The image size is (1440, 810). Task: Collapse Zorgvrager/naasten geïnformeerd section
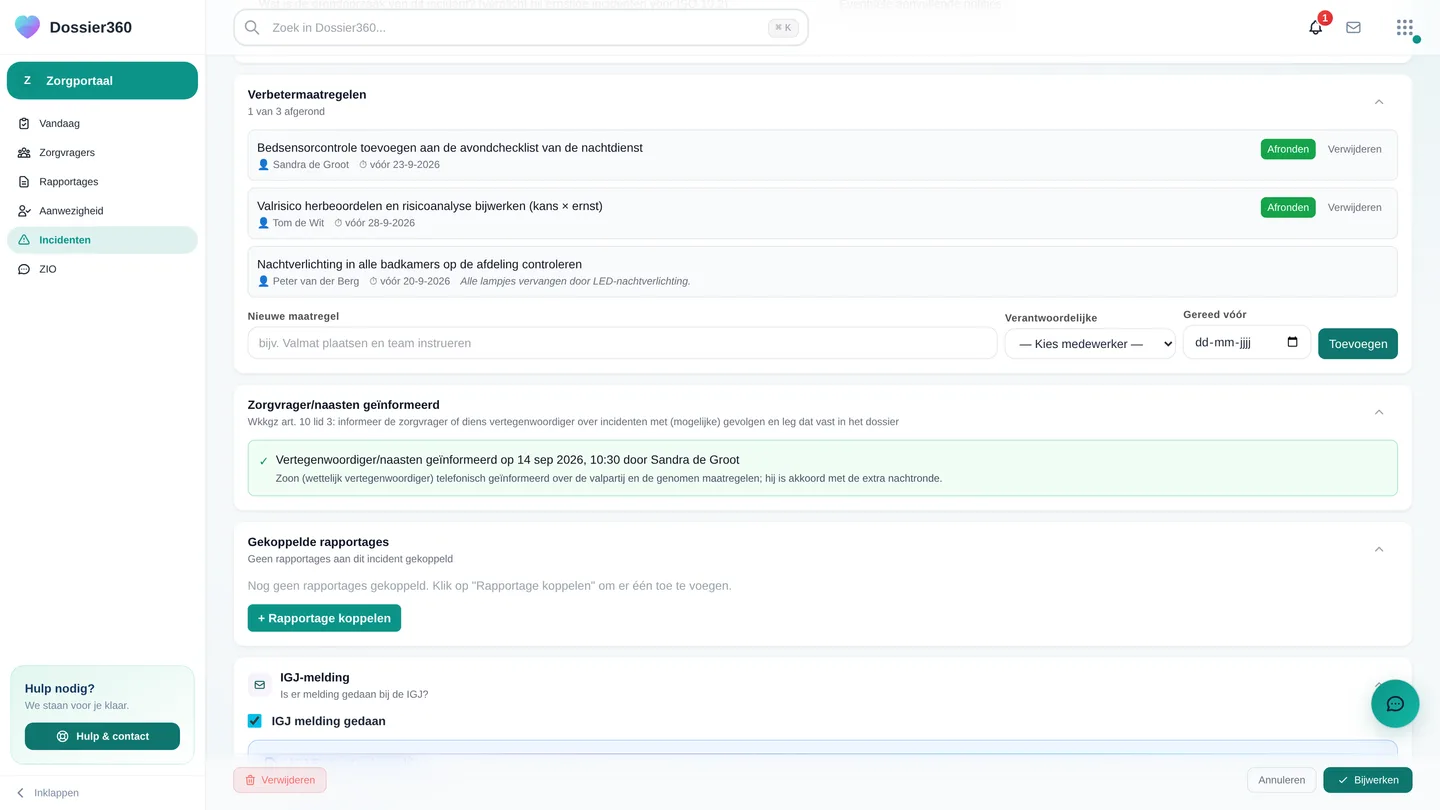tap(1379, 412)
